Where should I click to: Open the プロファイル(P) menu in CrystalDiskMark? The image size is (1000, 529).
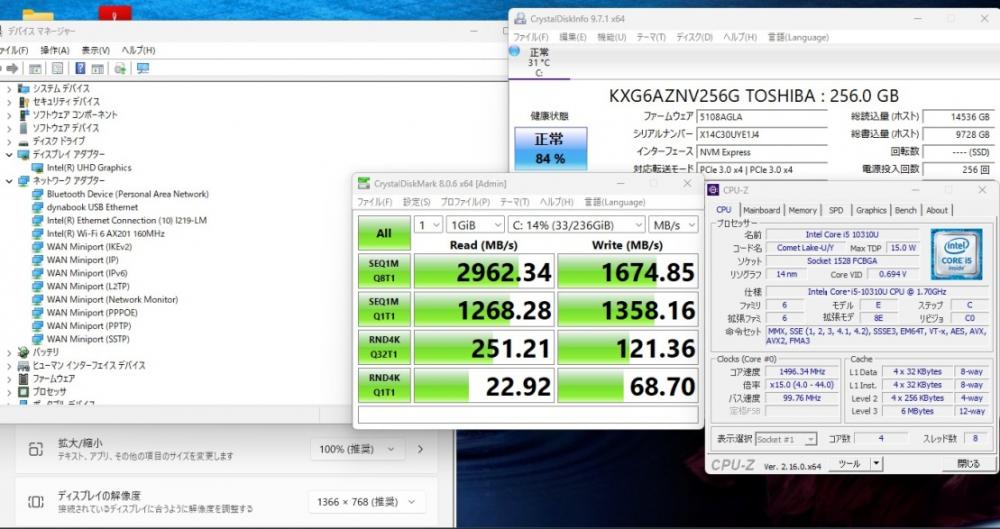465,202
